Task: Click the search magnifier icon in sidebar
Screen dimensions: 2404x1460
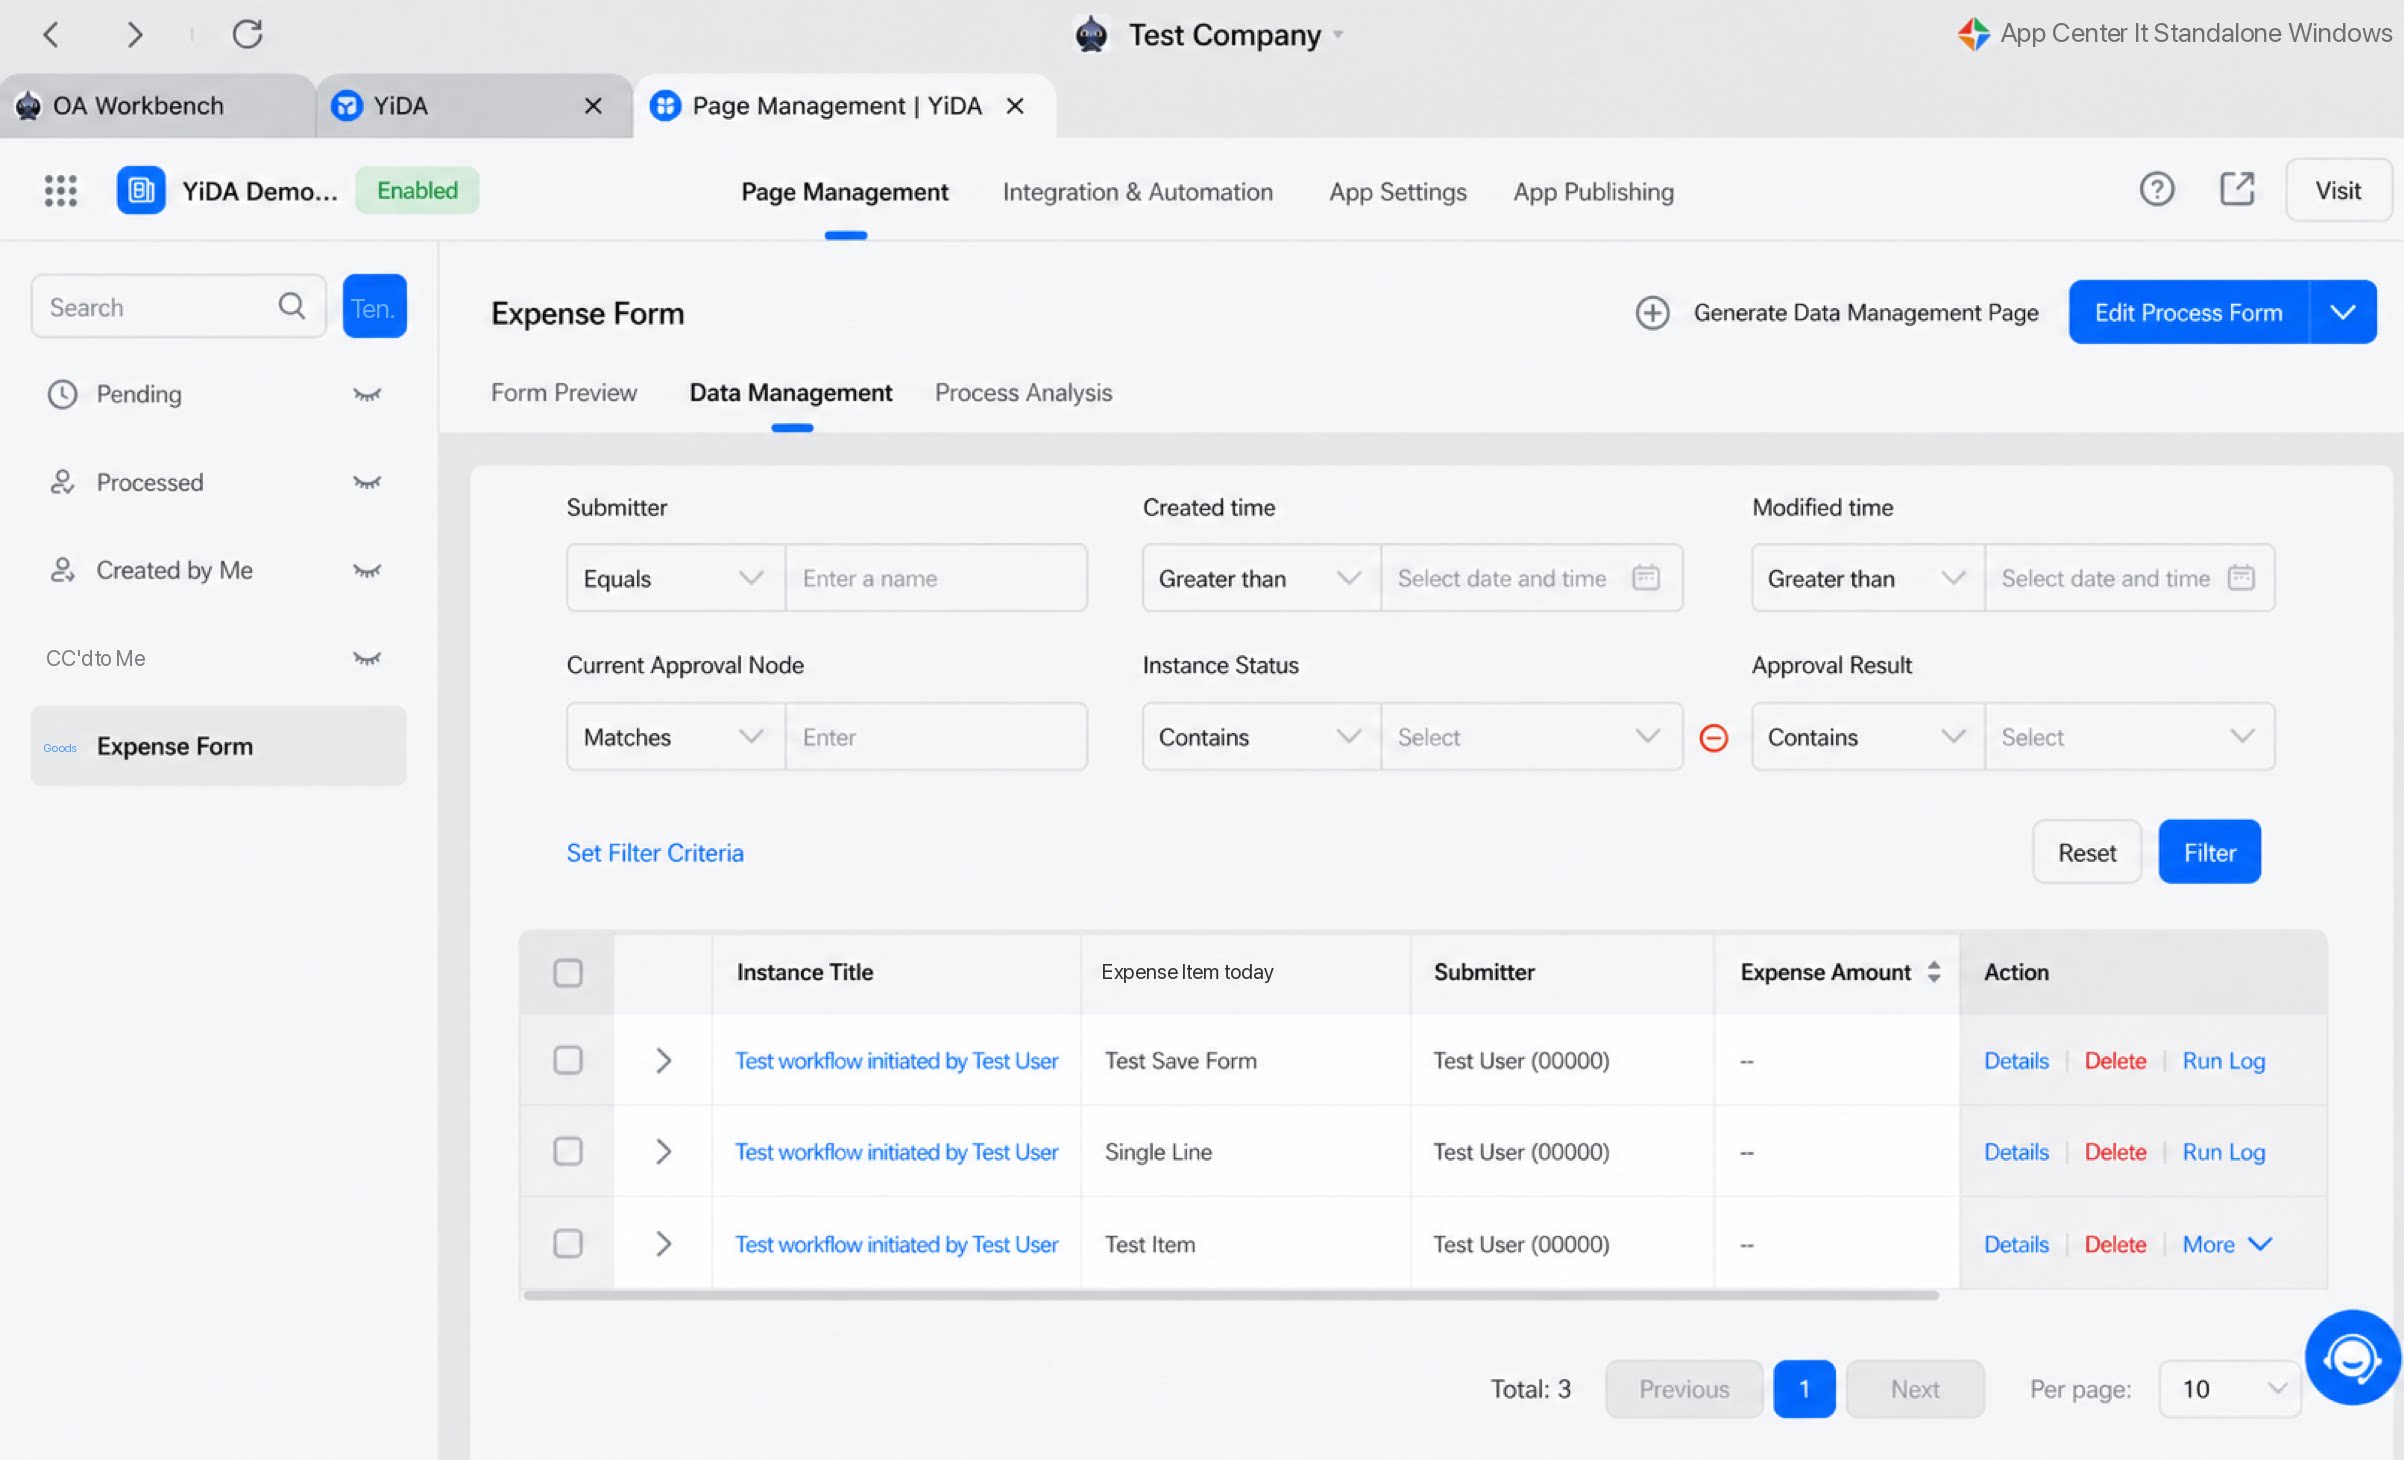Action: [291, 306]
